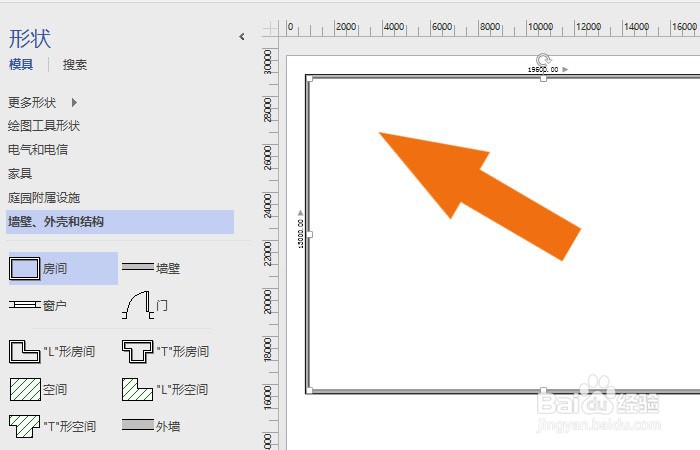
Task: Click the room's left-middle selection handle
Action: [x=309, y=234]
